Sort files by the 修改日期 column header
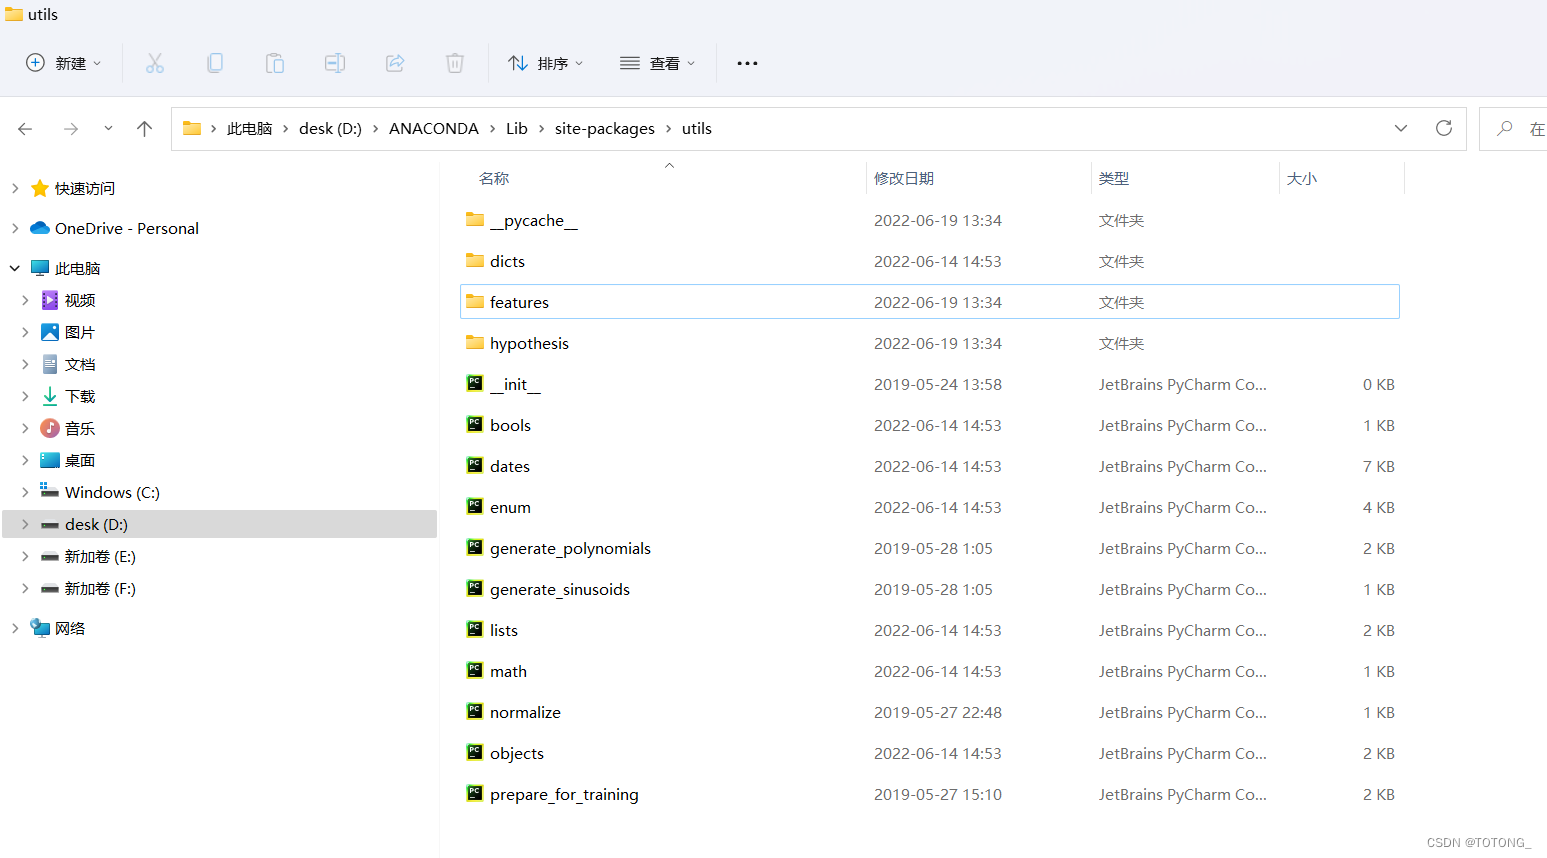The width and height of the screenshot is (1547, 858). [x=904, y=178]
